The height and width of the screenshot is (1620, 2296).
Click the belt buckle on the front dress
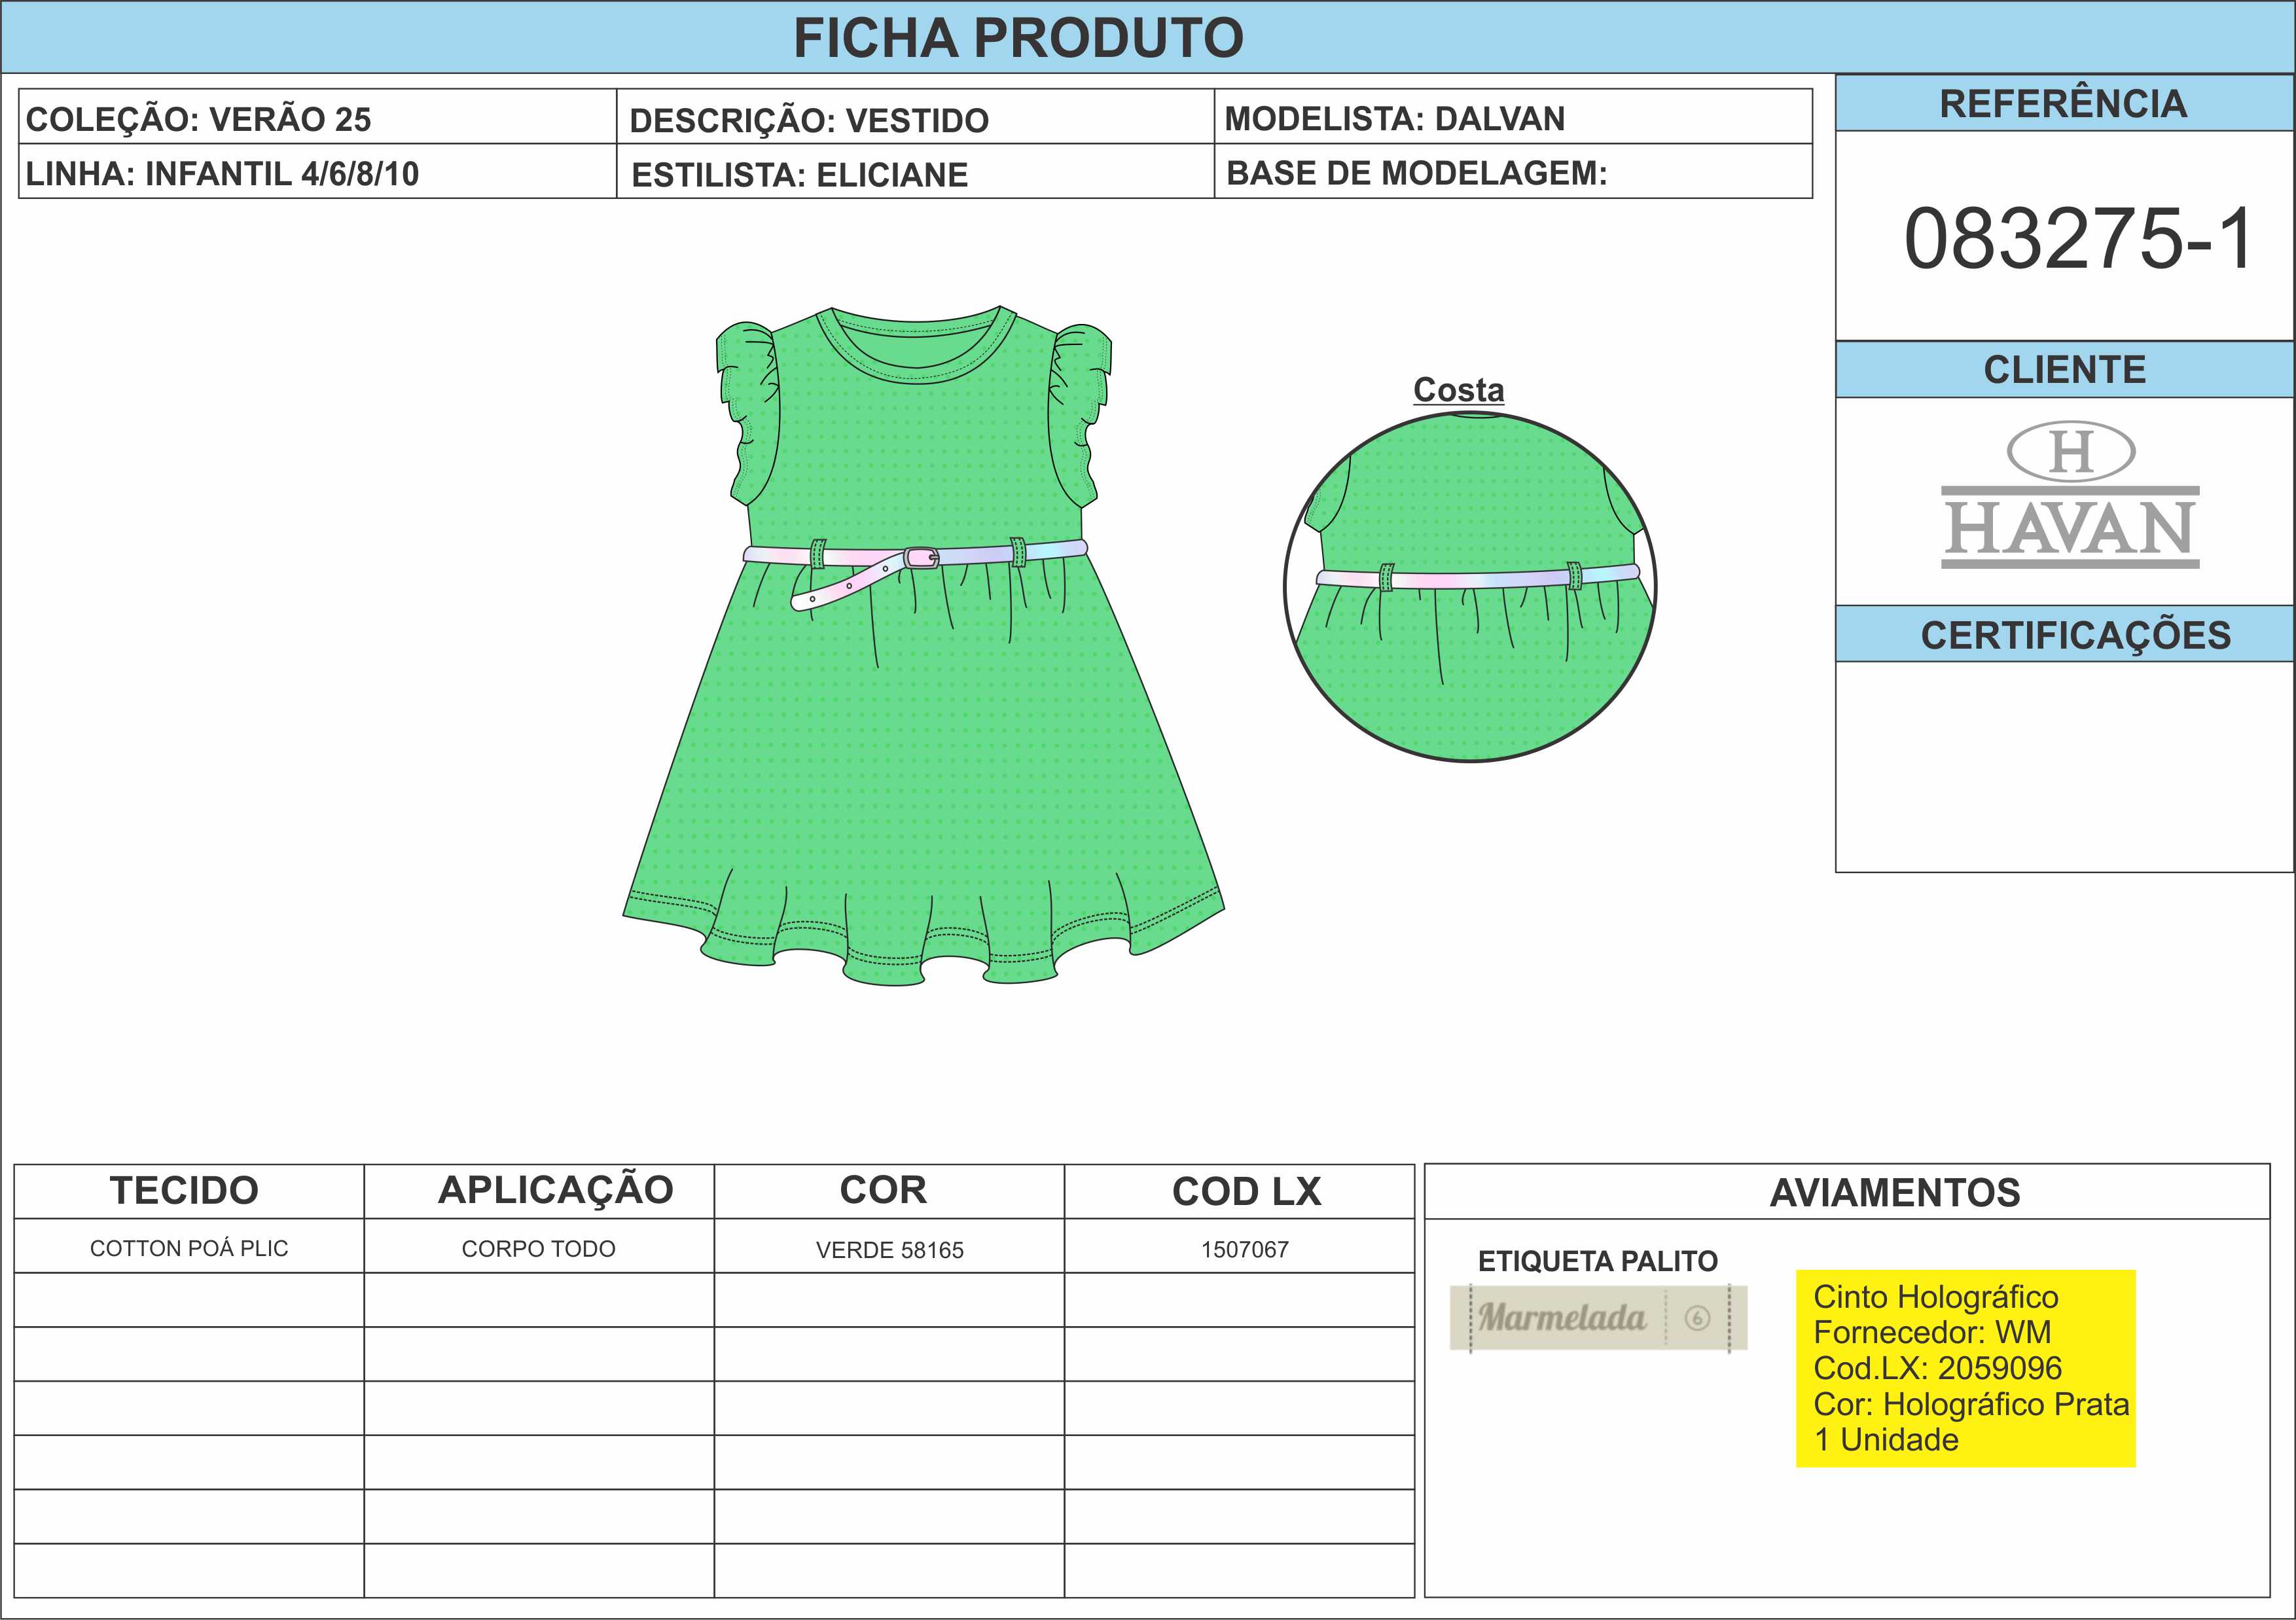coord(921,558)
